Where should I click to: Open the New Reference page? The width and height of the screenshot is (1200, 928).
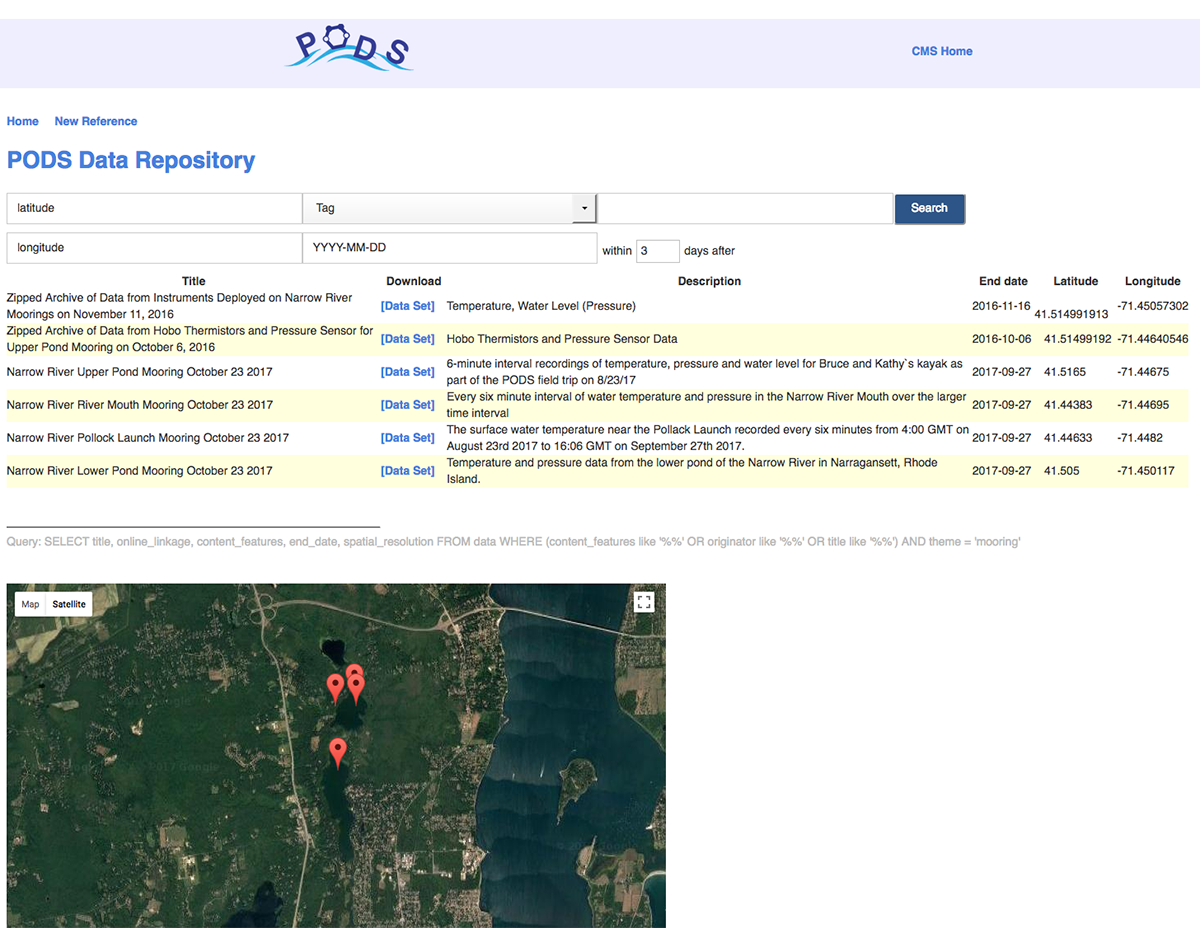pyautogui.click(x=96, y=121)
